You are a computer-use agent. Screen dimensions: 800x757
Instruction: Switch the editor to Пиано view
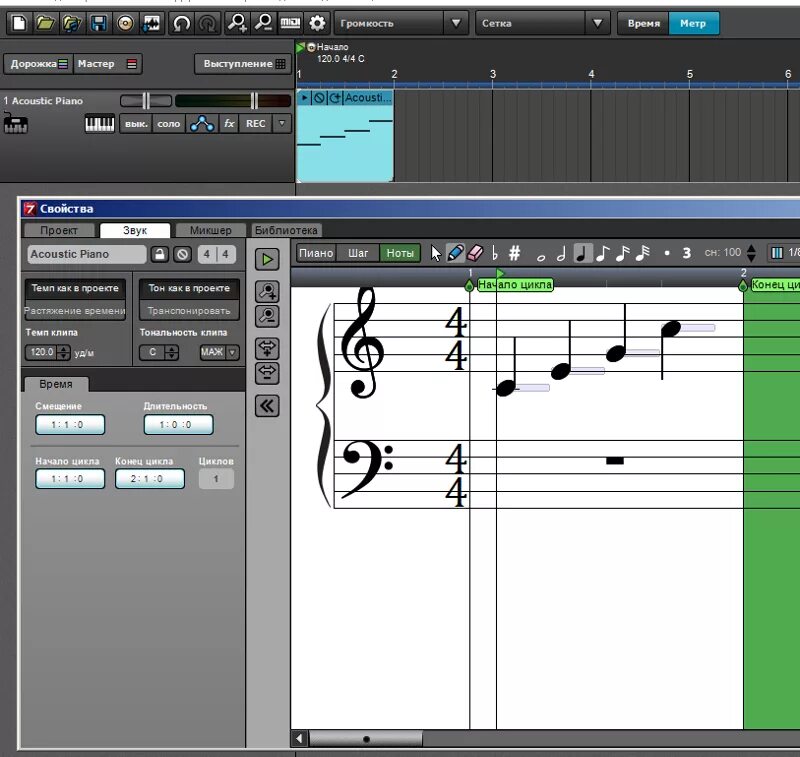click(x=316, y=253)
